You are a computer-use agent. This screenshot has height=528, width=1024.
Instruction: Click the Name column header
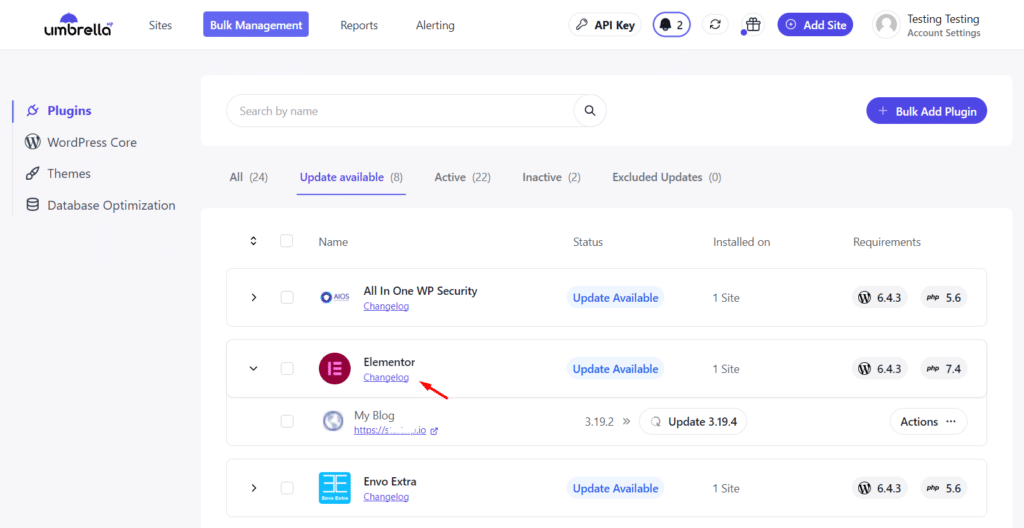coord(333,242)
